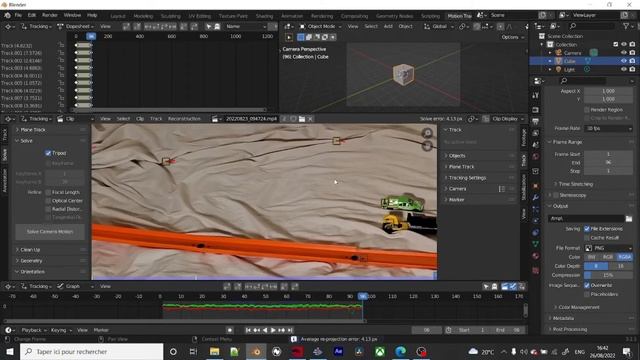Open Track menu in clip editor header
This screenshot has height=360, width=640.
pyautogui.click(x=156, y=119)
